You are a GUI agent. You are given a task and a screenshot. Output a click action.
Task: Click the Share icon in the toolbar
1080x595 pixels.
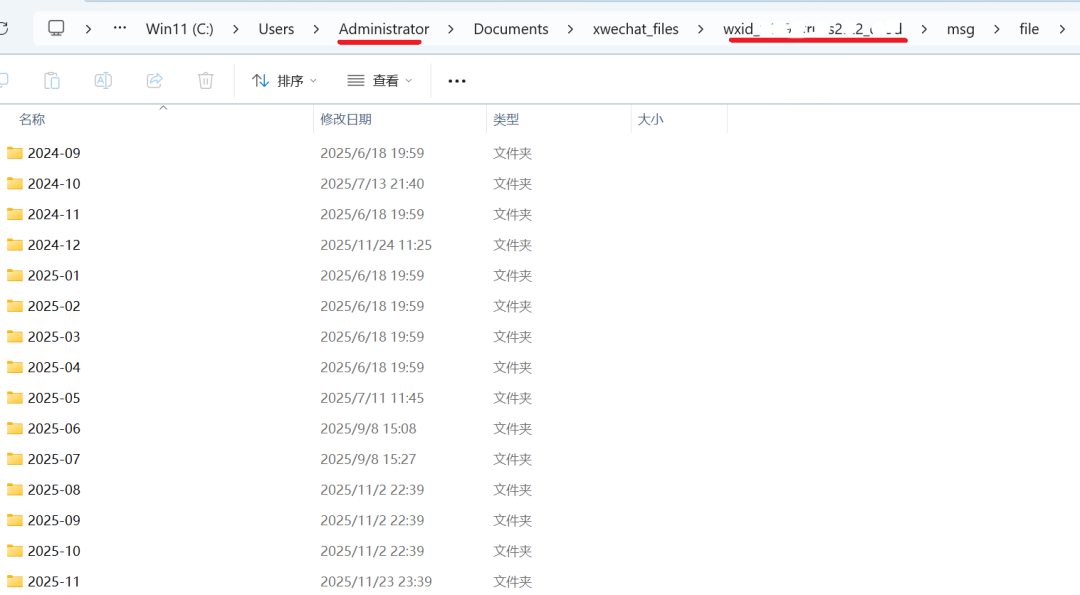click(x=154, y=81)
